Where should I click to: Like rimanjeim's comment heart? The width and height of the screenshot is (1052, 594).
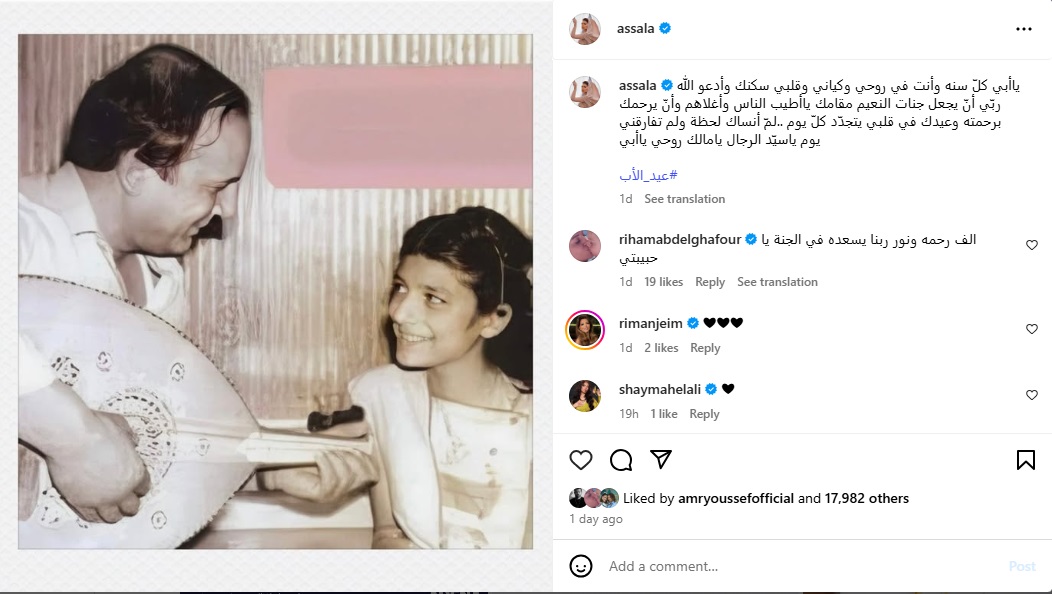coord(1032,329)
